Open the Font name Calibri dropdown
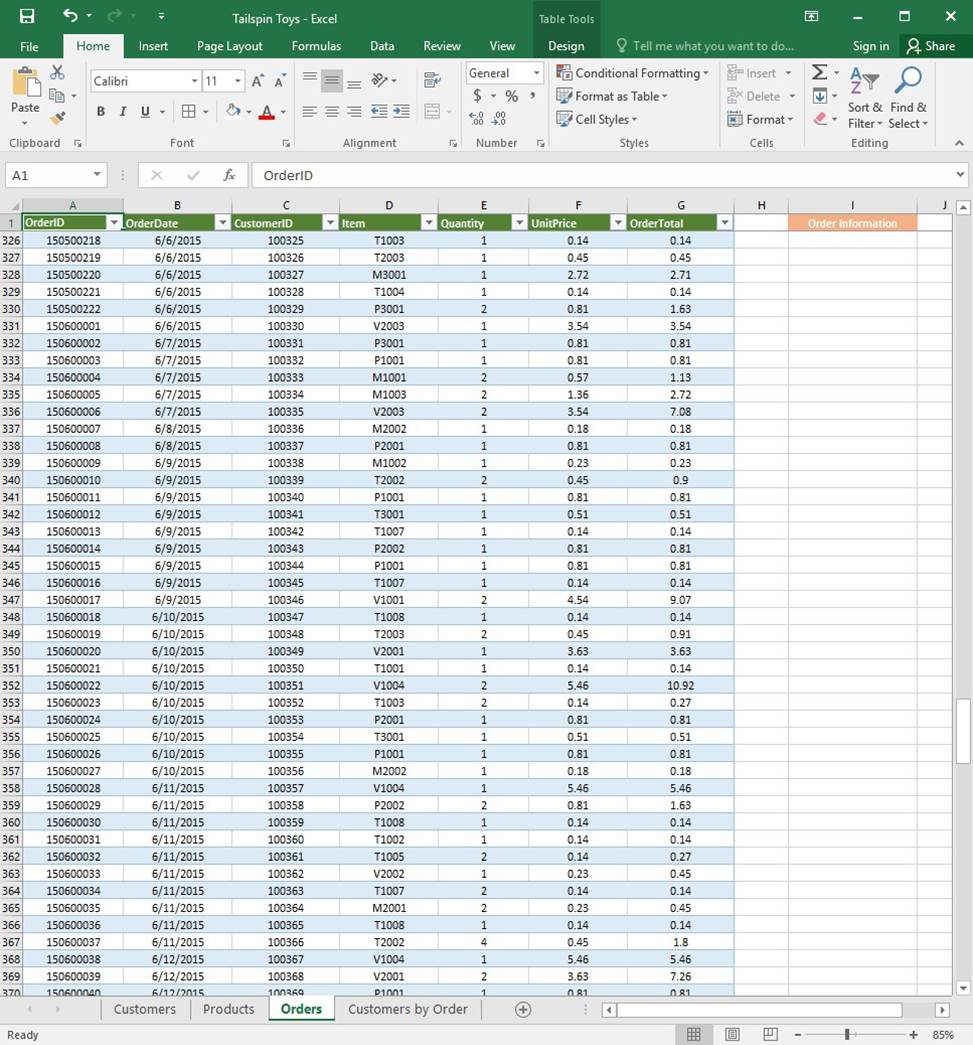The height and width of the screenshot is (1045, 973). [x=194, y=81]
